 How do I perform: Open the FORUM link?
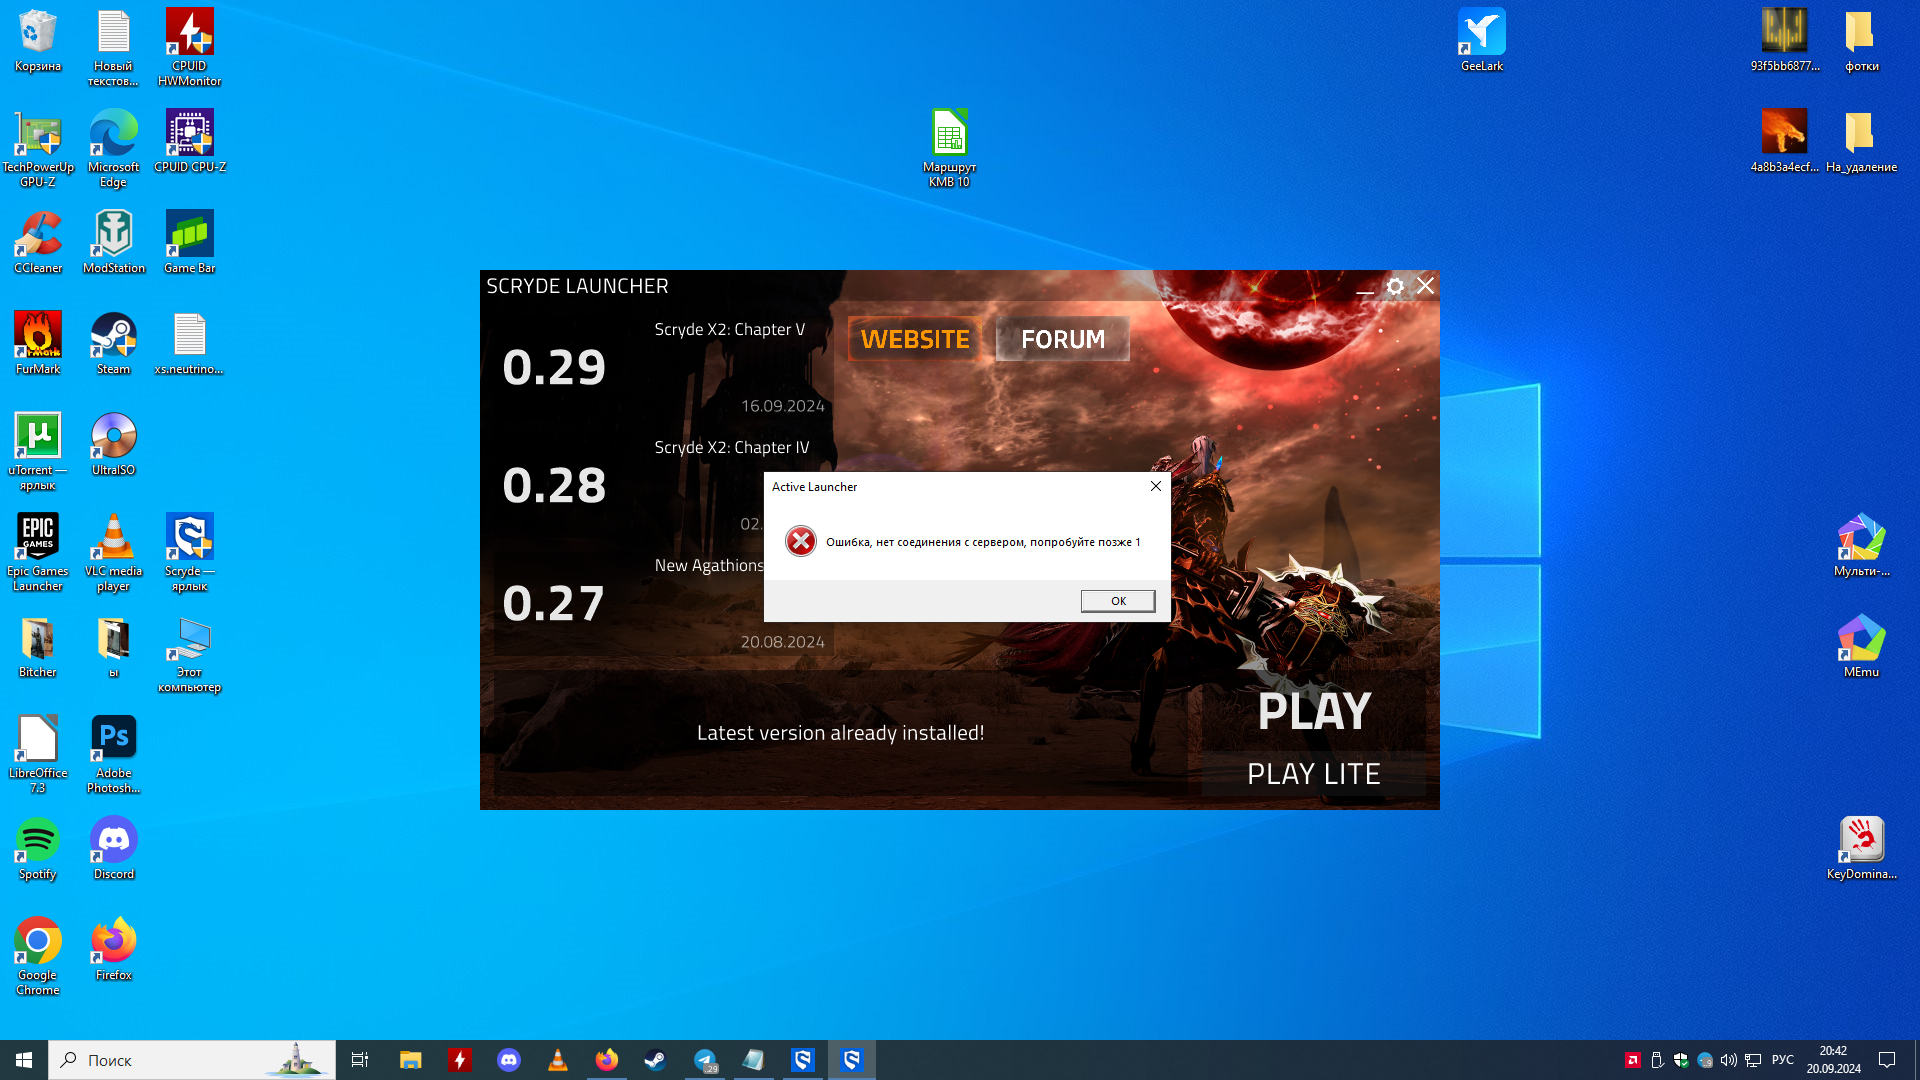point(1062,339)
